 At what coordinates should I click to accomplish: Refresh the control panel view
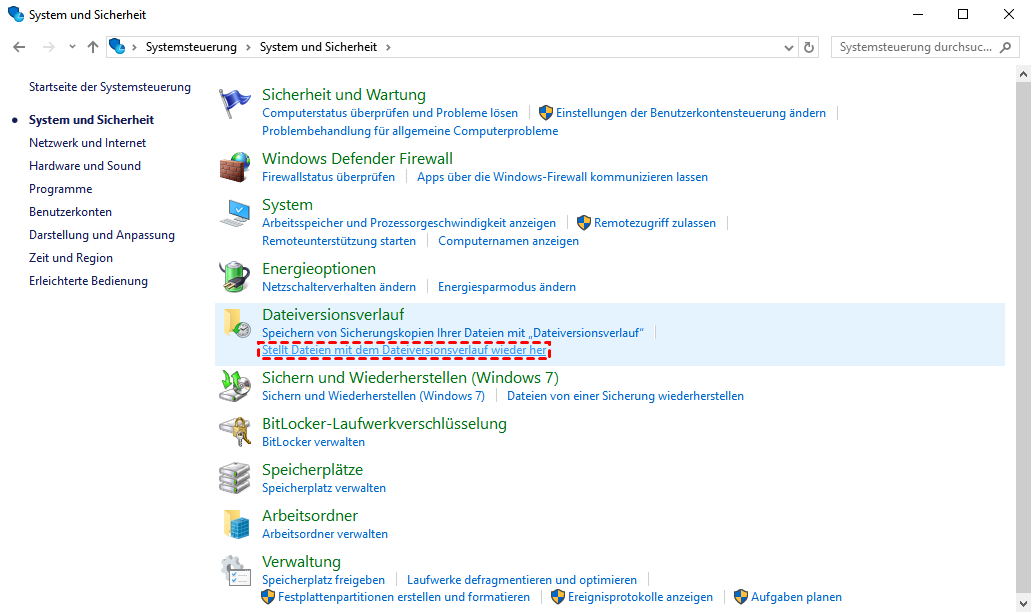point(809,47)
